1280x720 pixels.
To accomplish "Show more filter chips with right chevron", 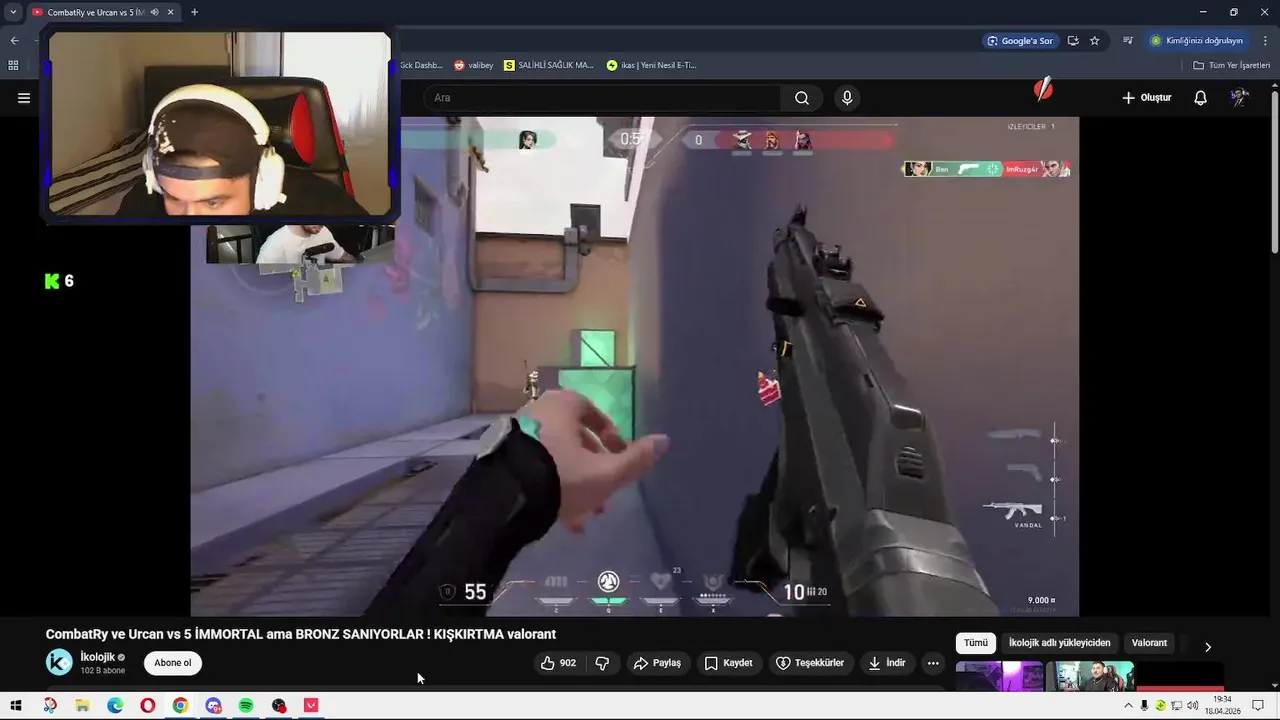I will (x=1208, y=647).
